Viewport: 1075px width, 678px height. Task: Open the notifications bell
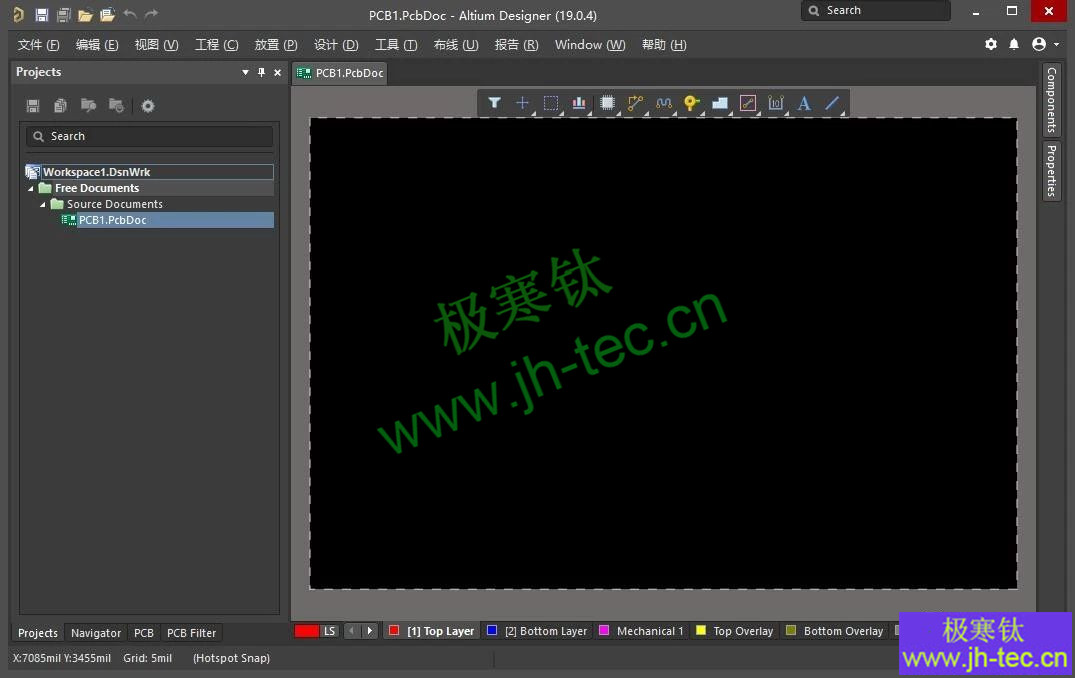(x=1014, y=44)
